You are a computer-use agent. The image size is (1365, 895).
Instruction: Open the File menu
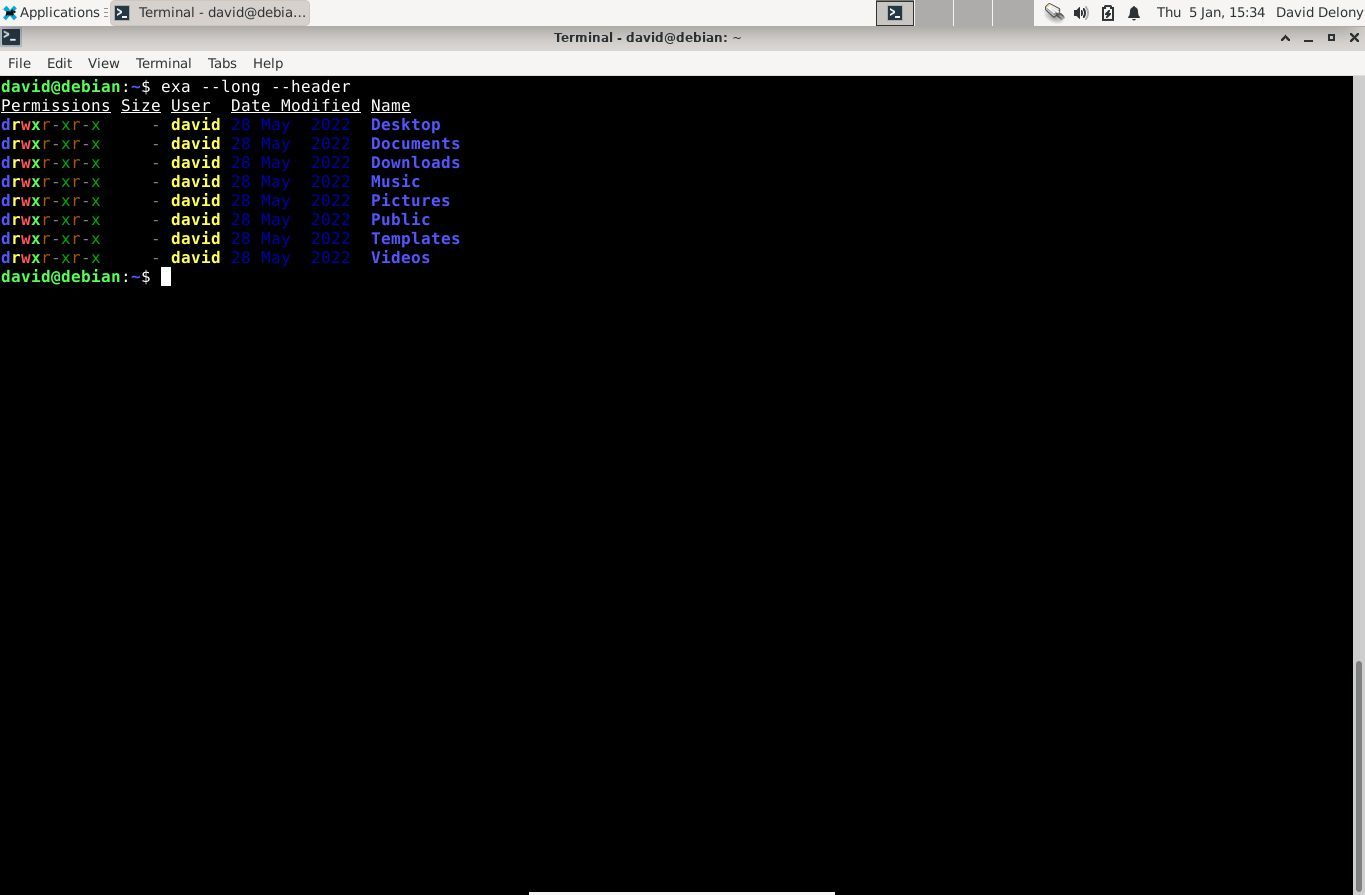click(x=19, y=63)
